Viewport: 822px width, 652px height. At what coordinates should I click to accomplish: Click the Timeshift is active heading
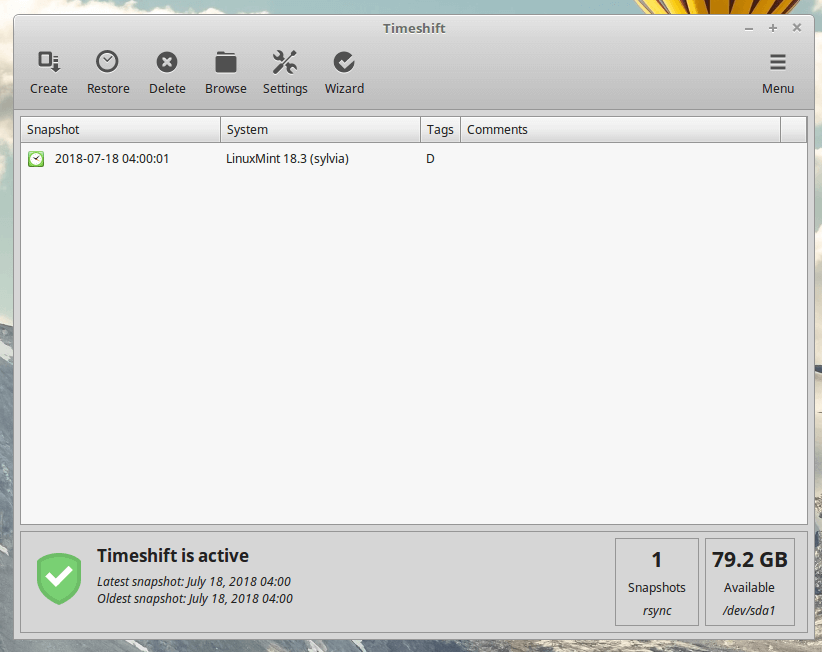click(x=173, y=556)
